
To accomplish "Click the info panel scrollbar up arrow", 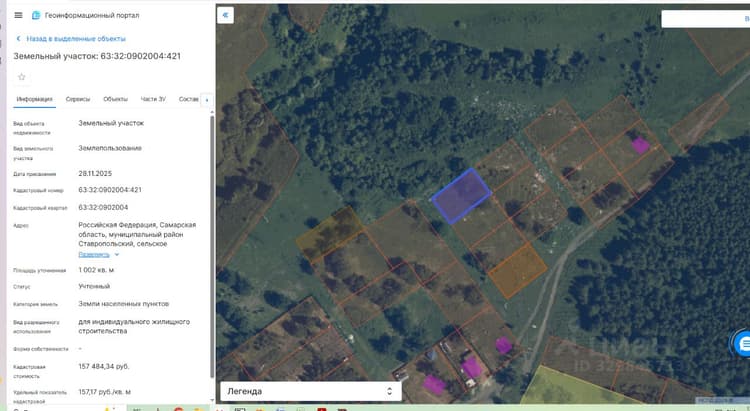I will coord(212,112).
